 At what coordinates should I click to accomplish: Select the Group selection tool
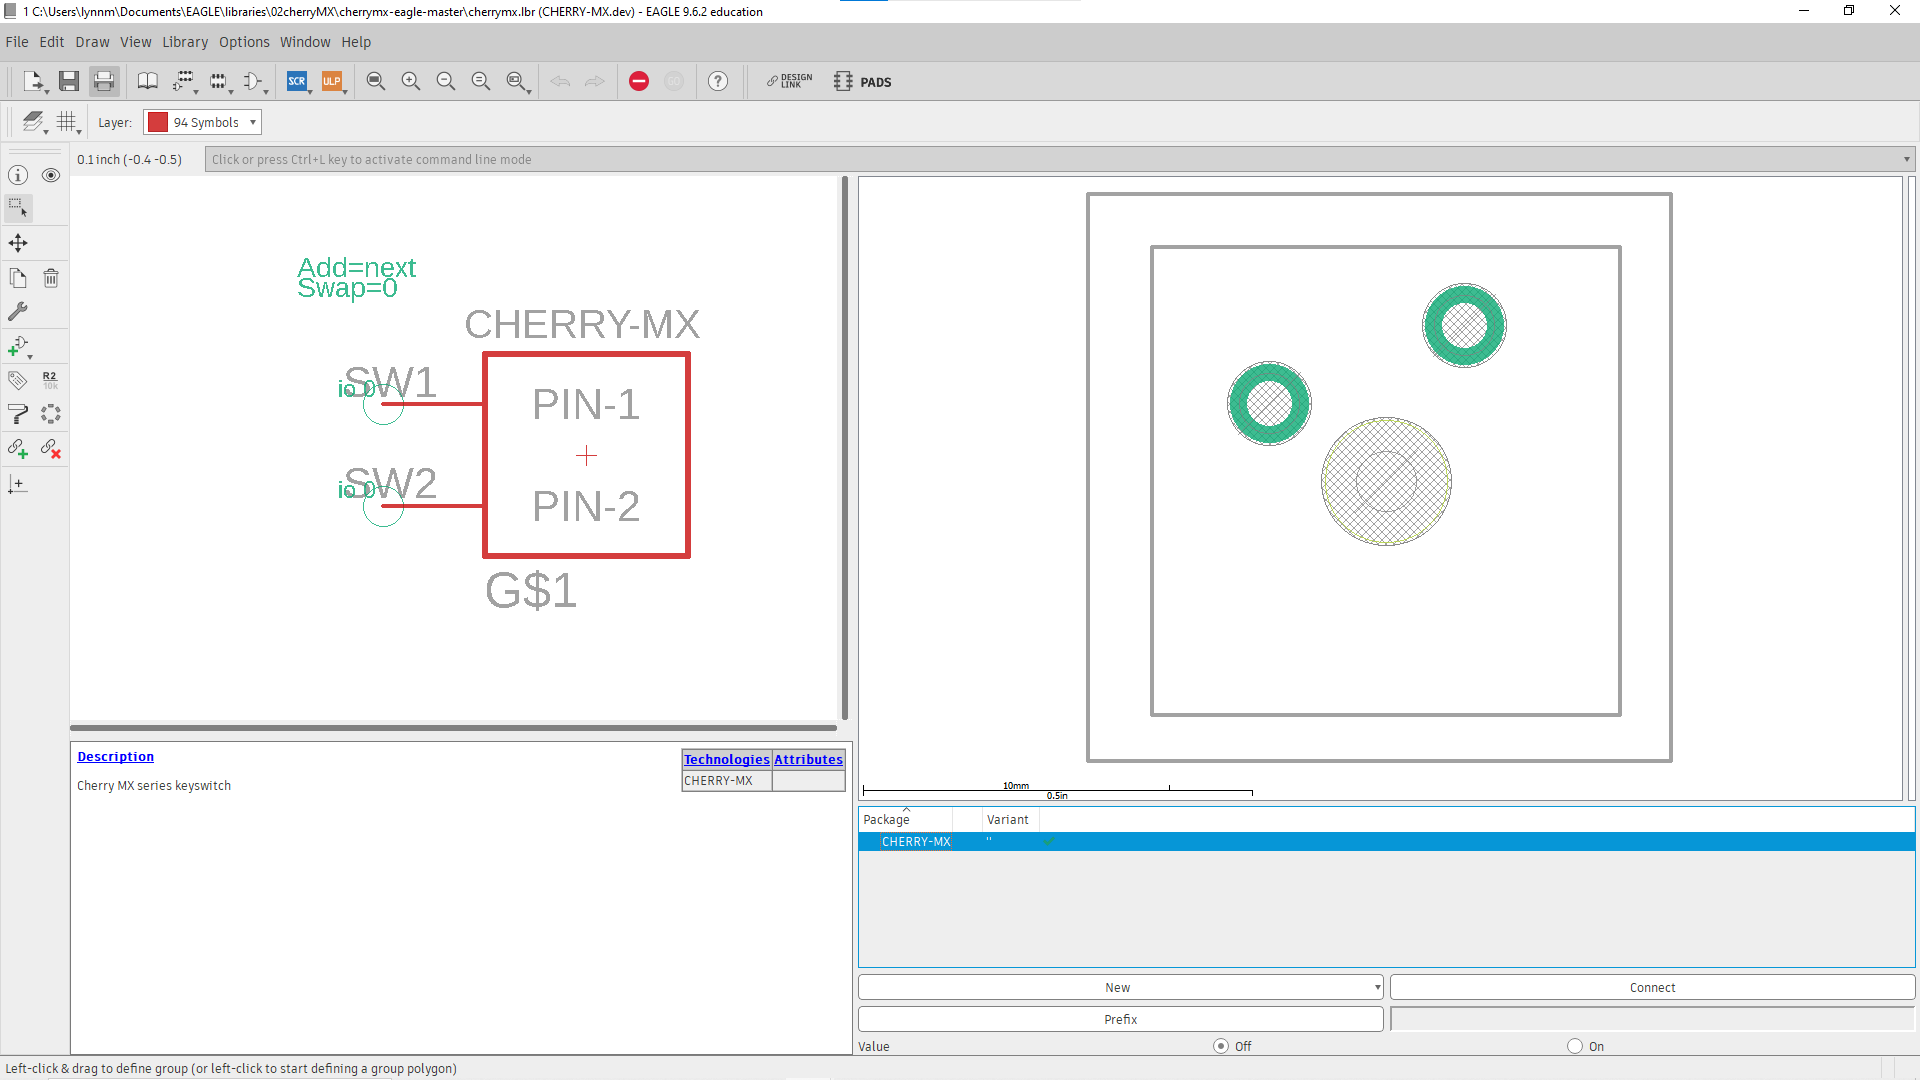click(18, 209)
